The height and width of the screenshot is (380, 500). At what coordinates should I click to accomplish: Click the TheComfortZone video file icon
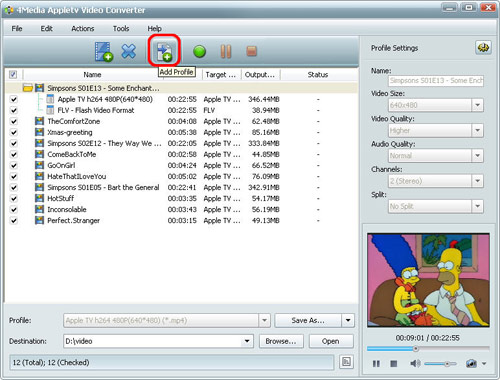39,121
